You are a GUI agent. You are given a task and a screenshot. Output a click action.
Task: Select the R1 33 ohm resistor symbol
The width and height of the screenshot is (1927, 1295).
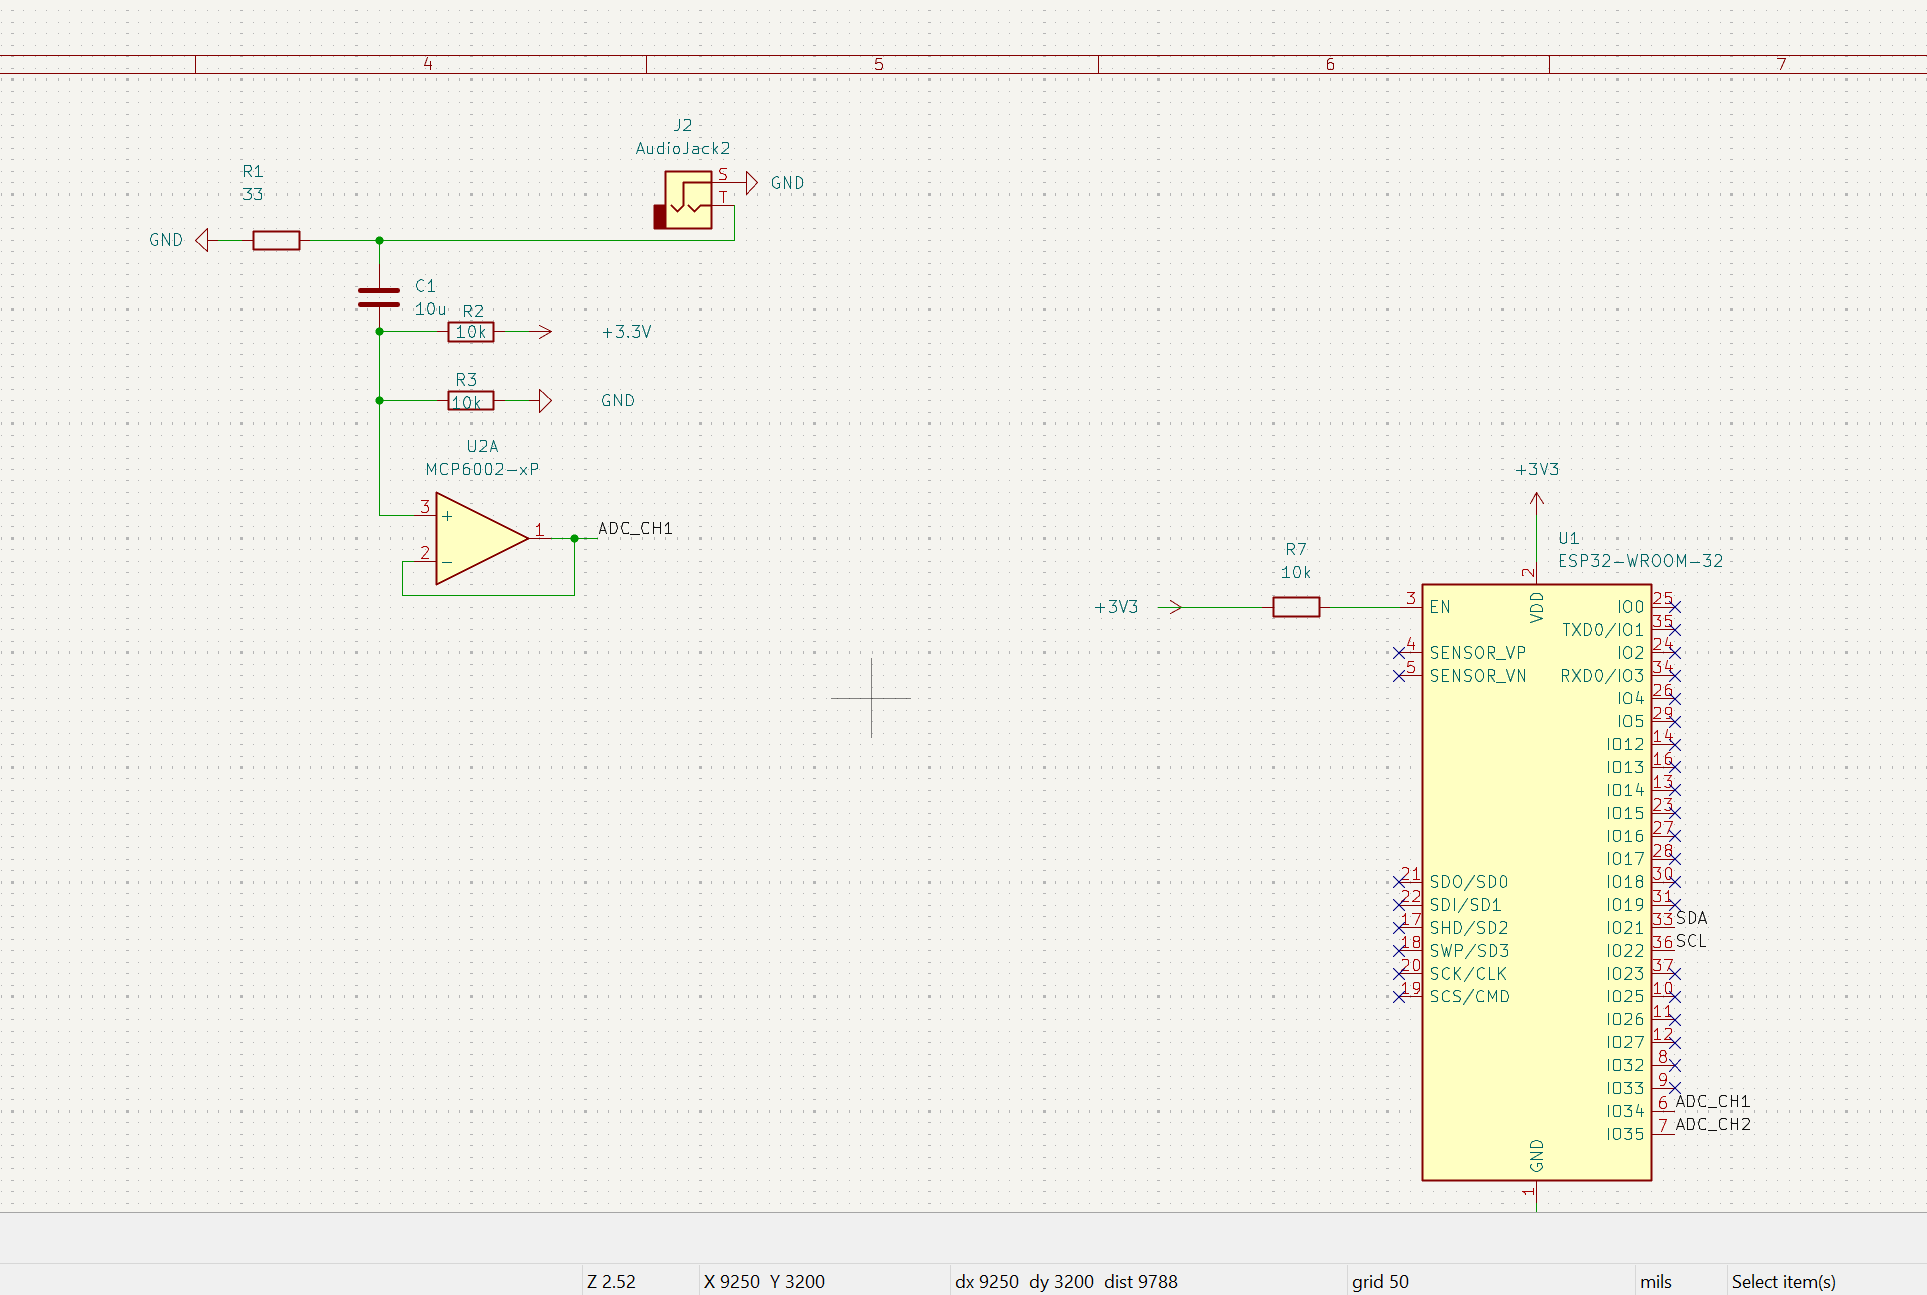276,240
